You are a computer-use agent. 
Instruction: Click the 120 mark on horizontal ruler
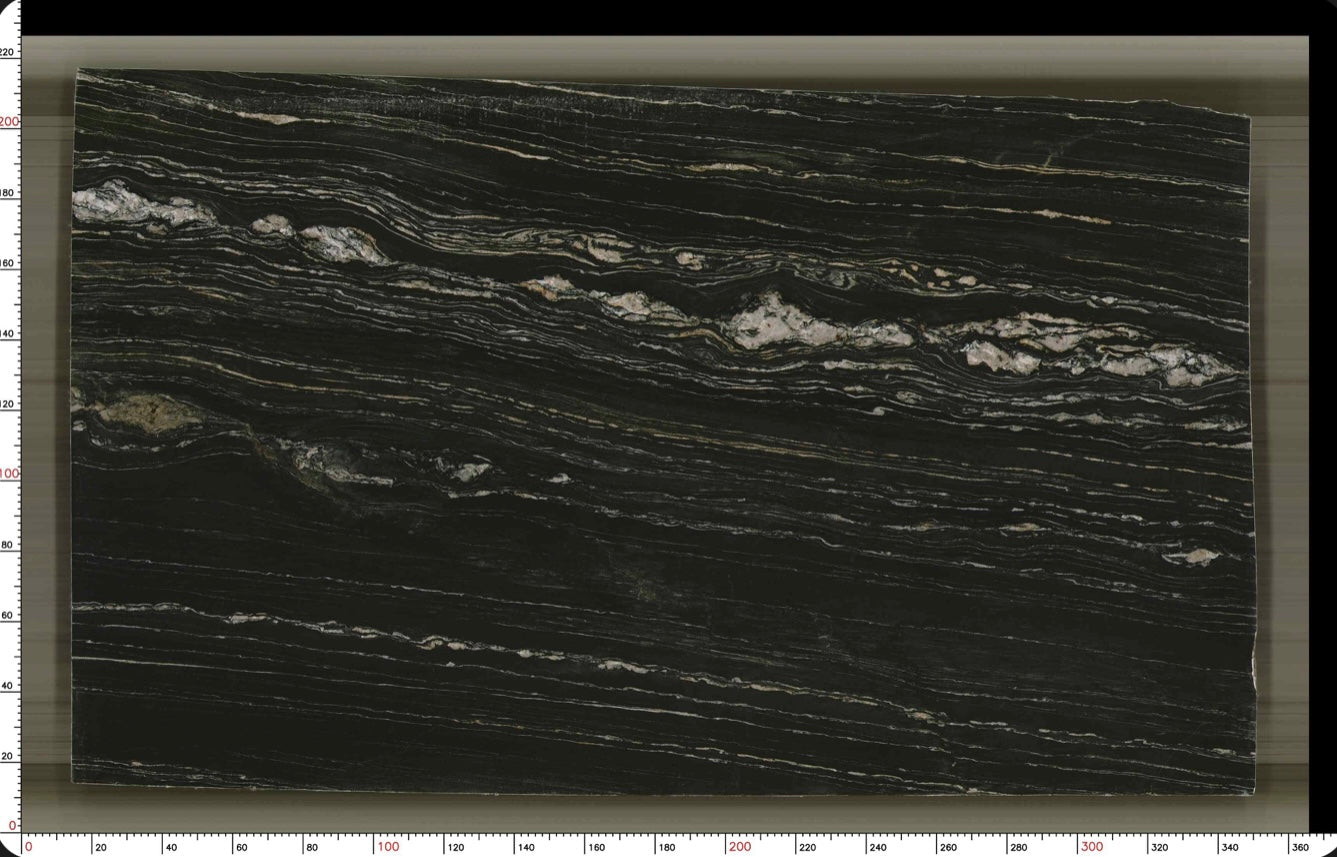(455, 848)
